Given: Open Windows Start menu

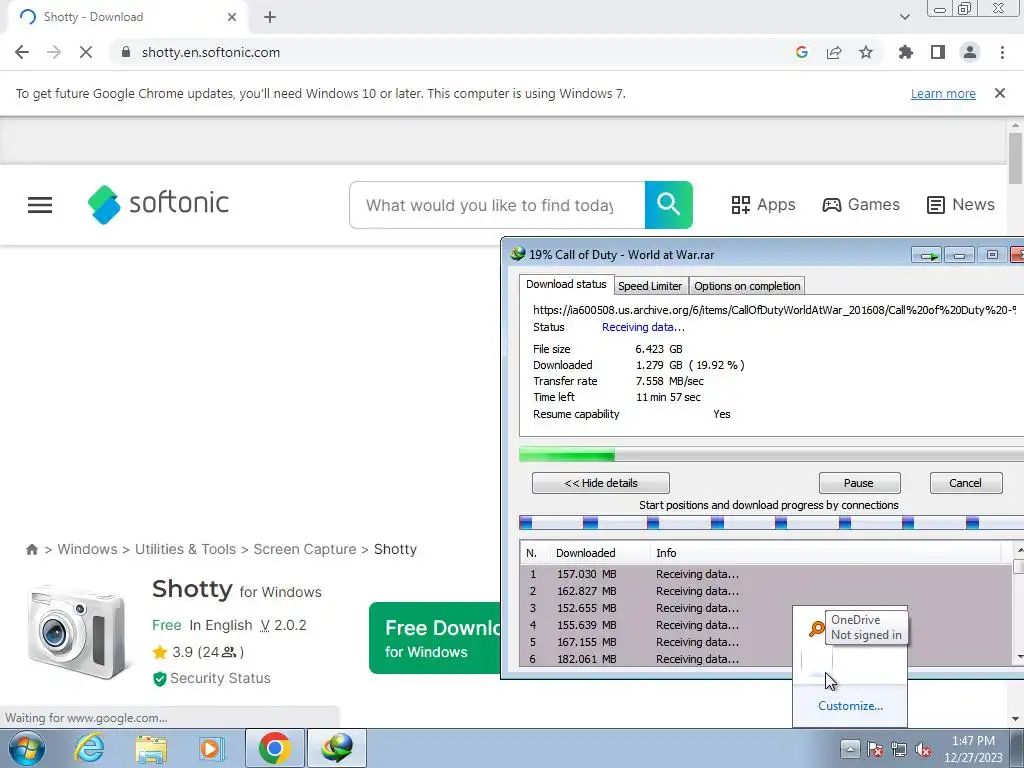Looking at the screenshot, I should point(26,749).
